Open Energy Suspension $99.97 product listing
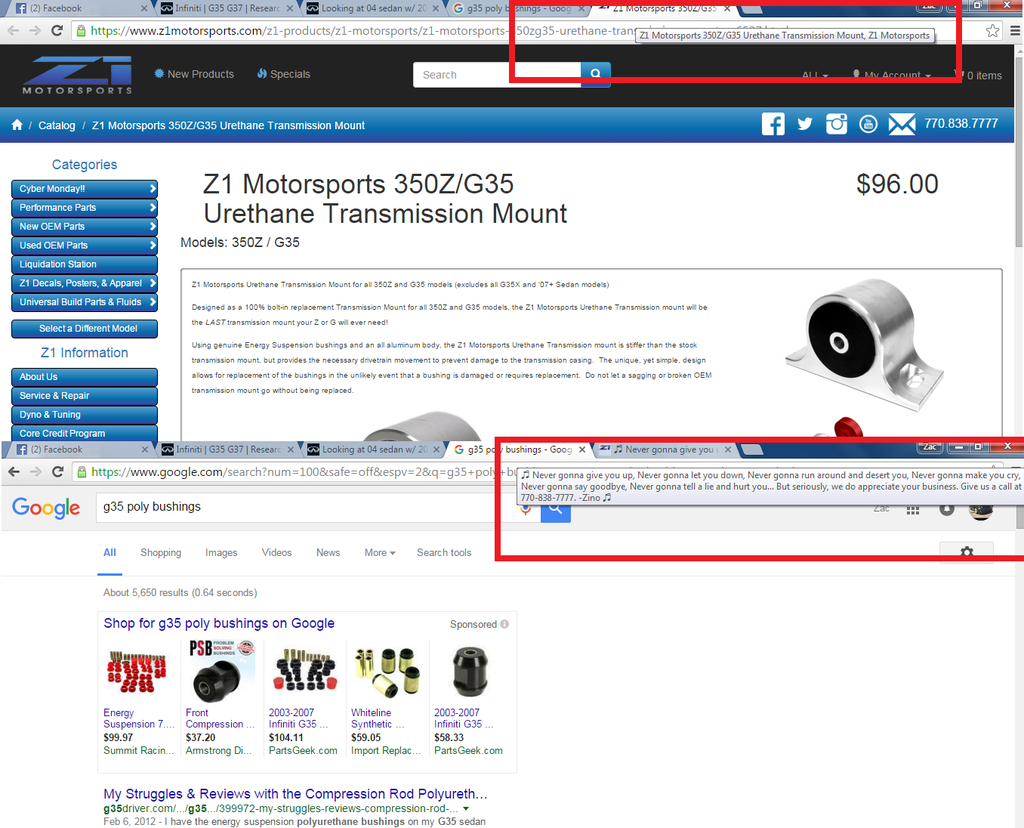 (138, 699)
